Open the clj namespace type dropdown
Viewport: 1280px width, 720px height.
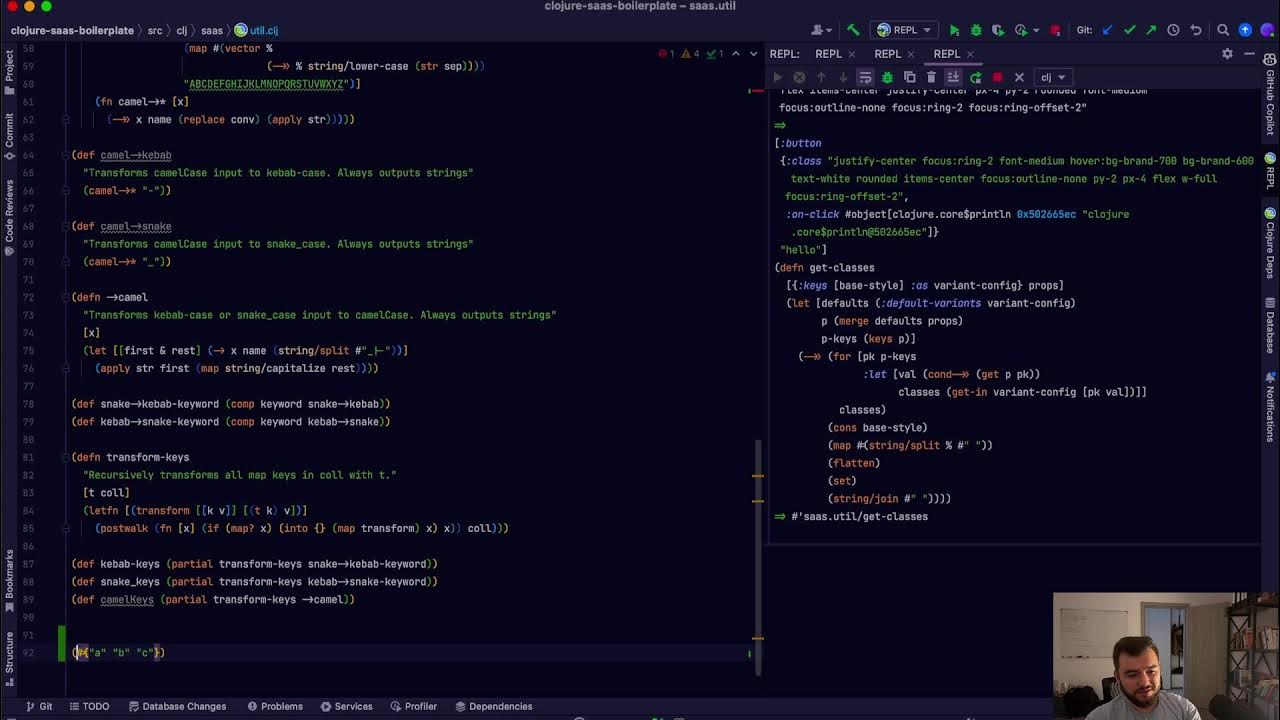pyautogui.click(x=1053, y=77)
